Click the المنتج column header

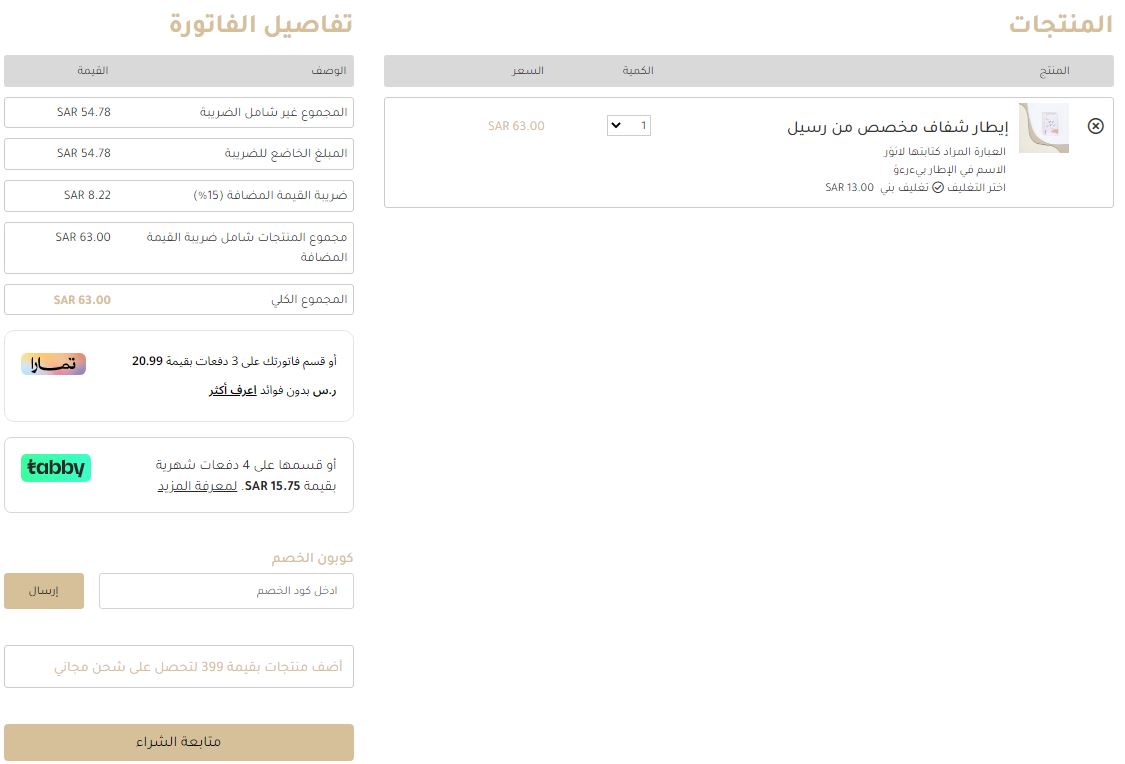point(1054,71)
